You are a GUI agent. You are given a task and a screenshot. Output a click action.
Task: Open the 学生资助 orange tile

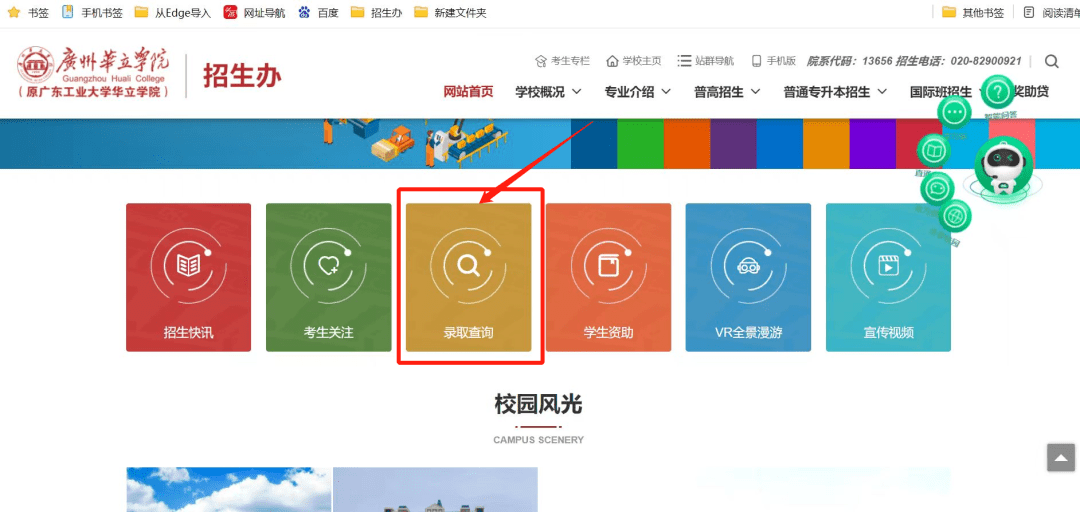tap(608, 277)
